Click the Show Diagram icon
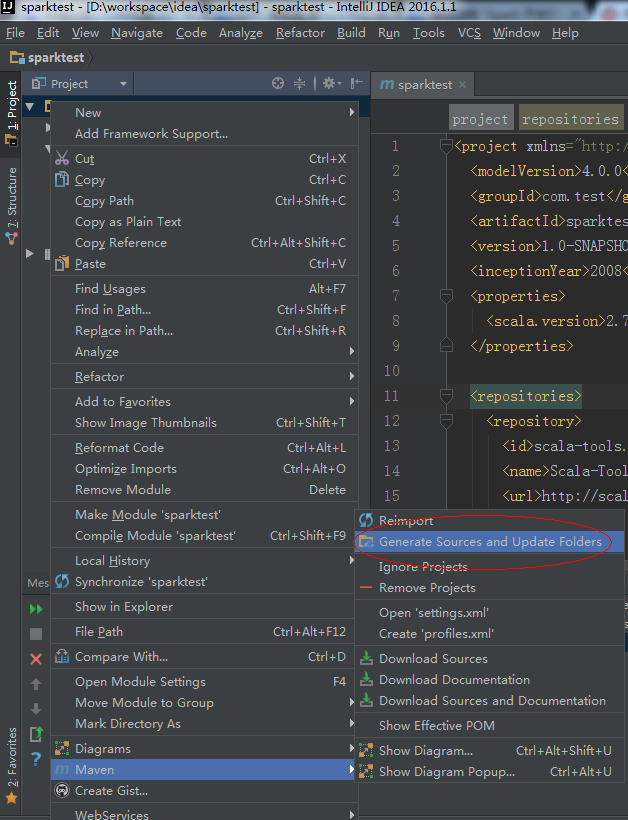The height and width of the screenshot is (820, 628). (366, 750)
